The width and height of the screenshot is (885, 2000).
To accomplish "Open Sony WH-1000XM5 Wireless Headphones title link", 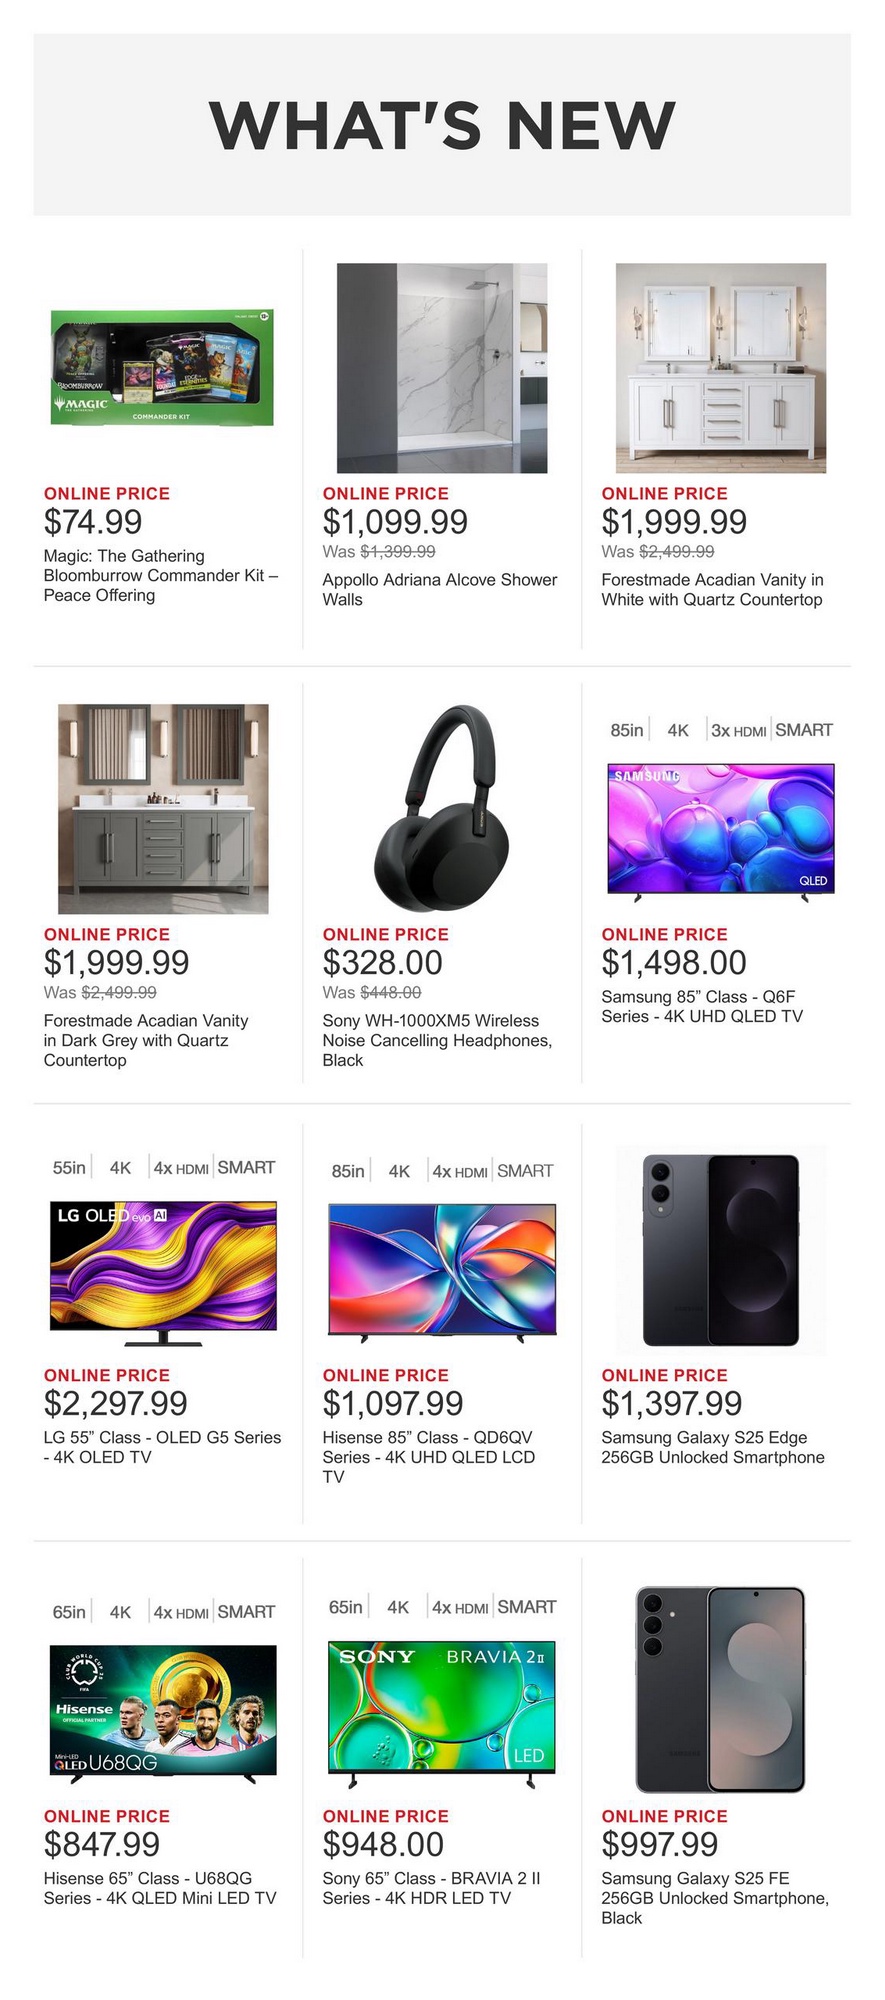I will tap(436, 1040).
